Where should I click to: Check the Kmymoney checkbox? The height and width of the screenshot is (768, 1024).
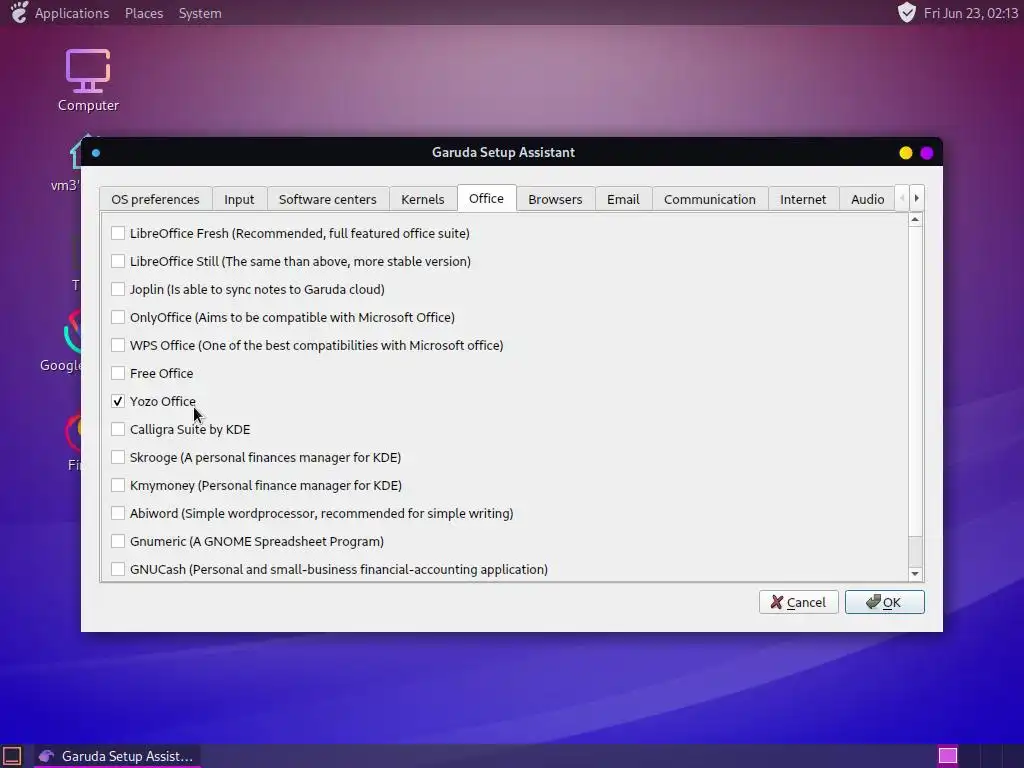pos(118,485)
